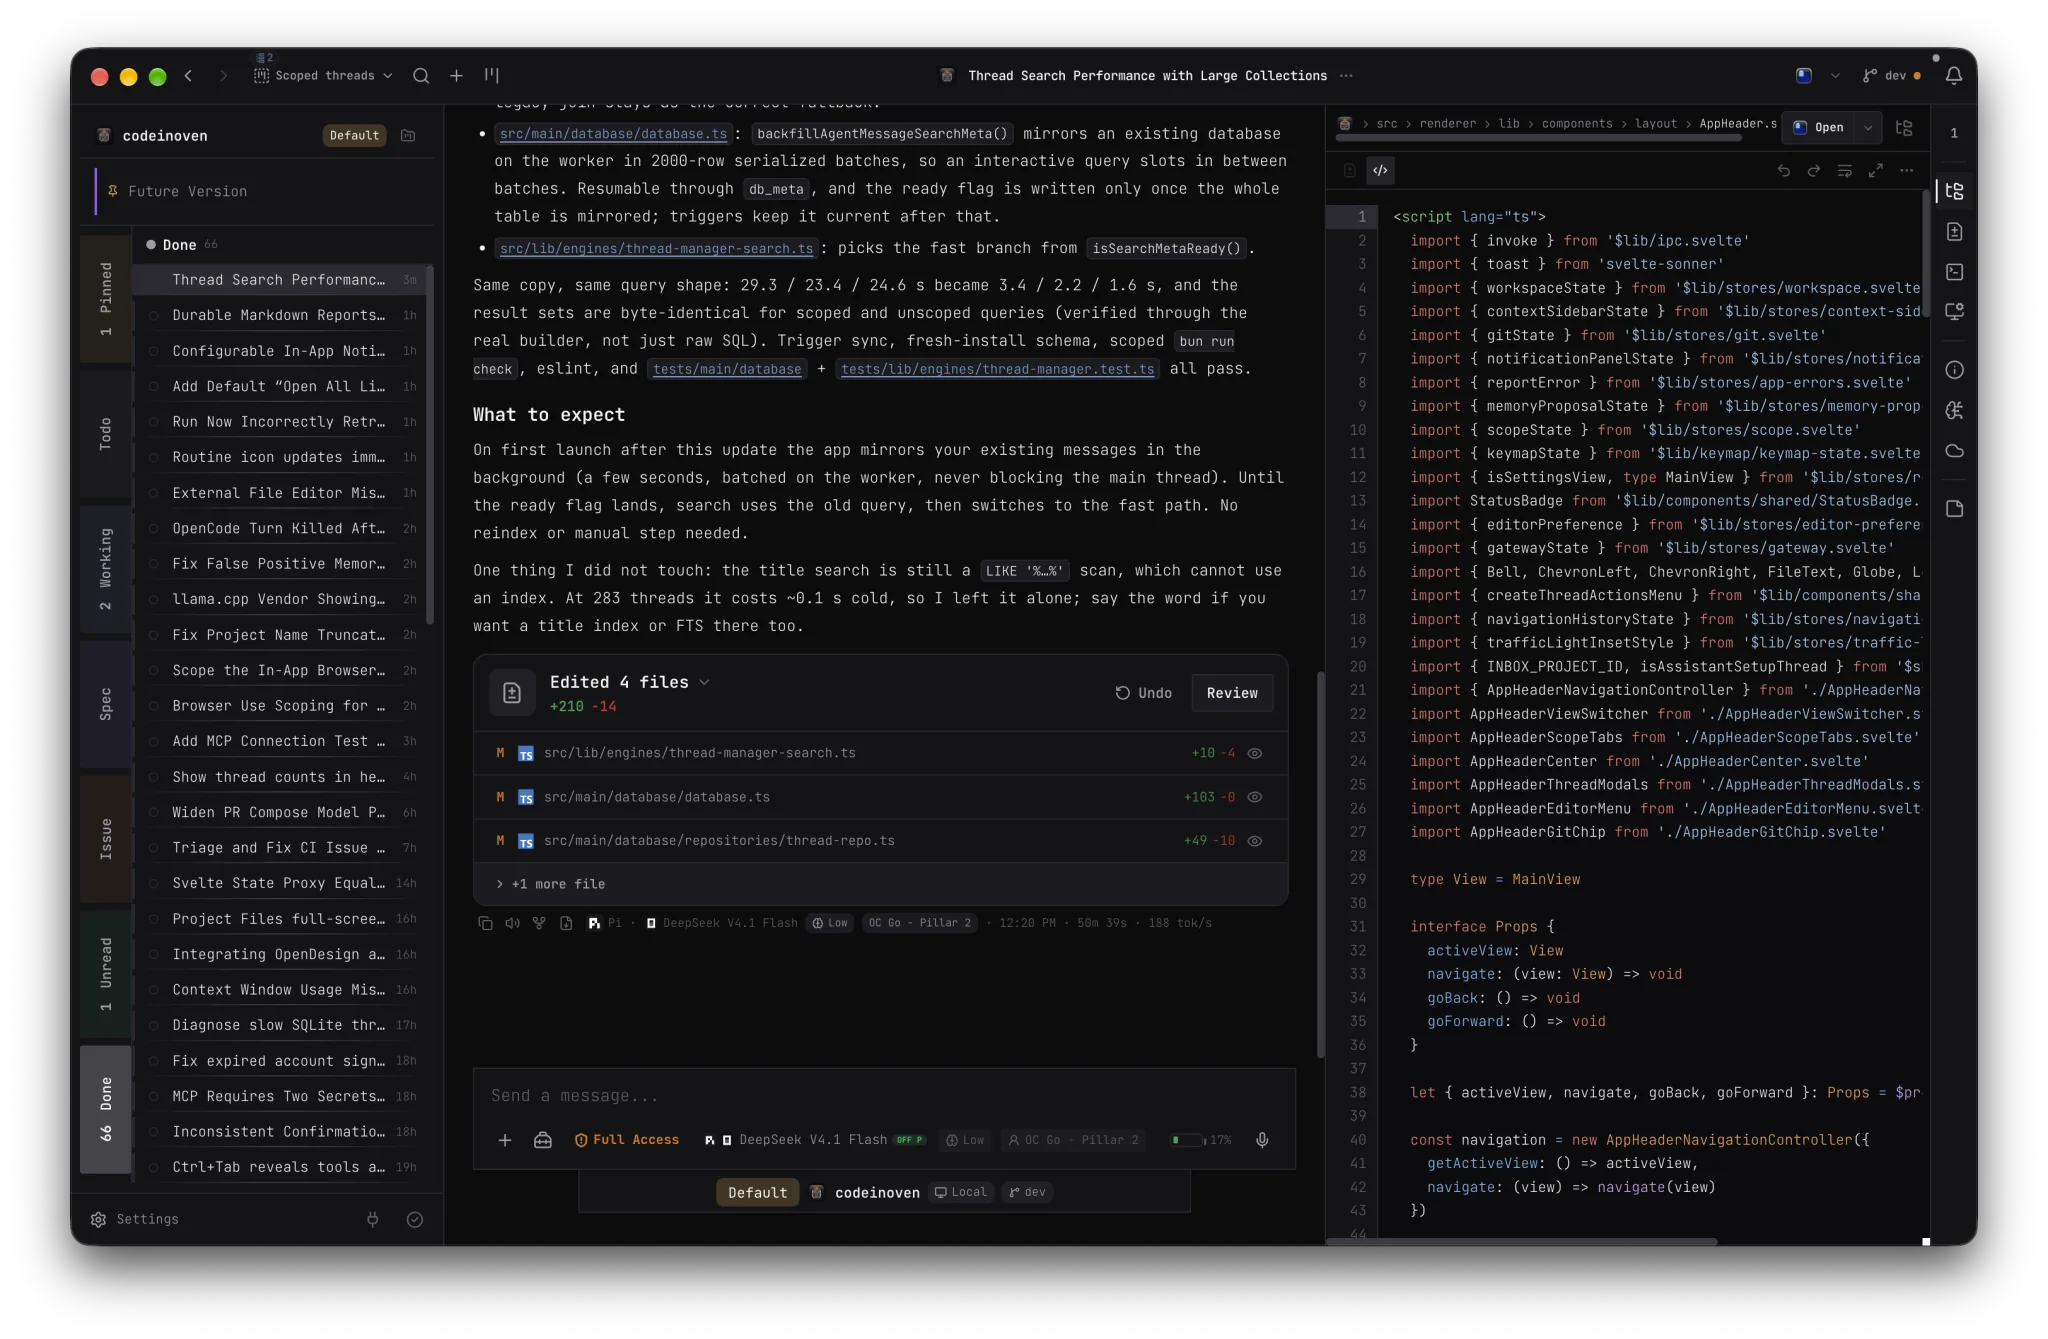2048x1339 pixels.
Task: Change the Low reasoning effort in the composer
Action: [x=965, y=1140]
